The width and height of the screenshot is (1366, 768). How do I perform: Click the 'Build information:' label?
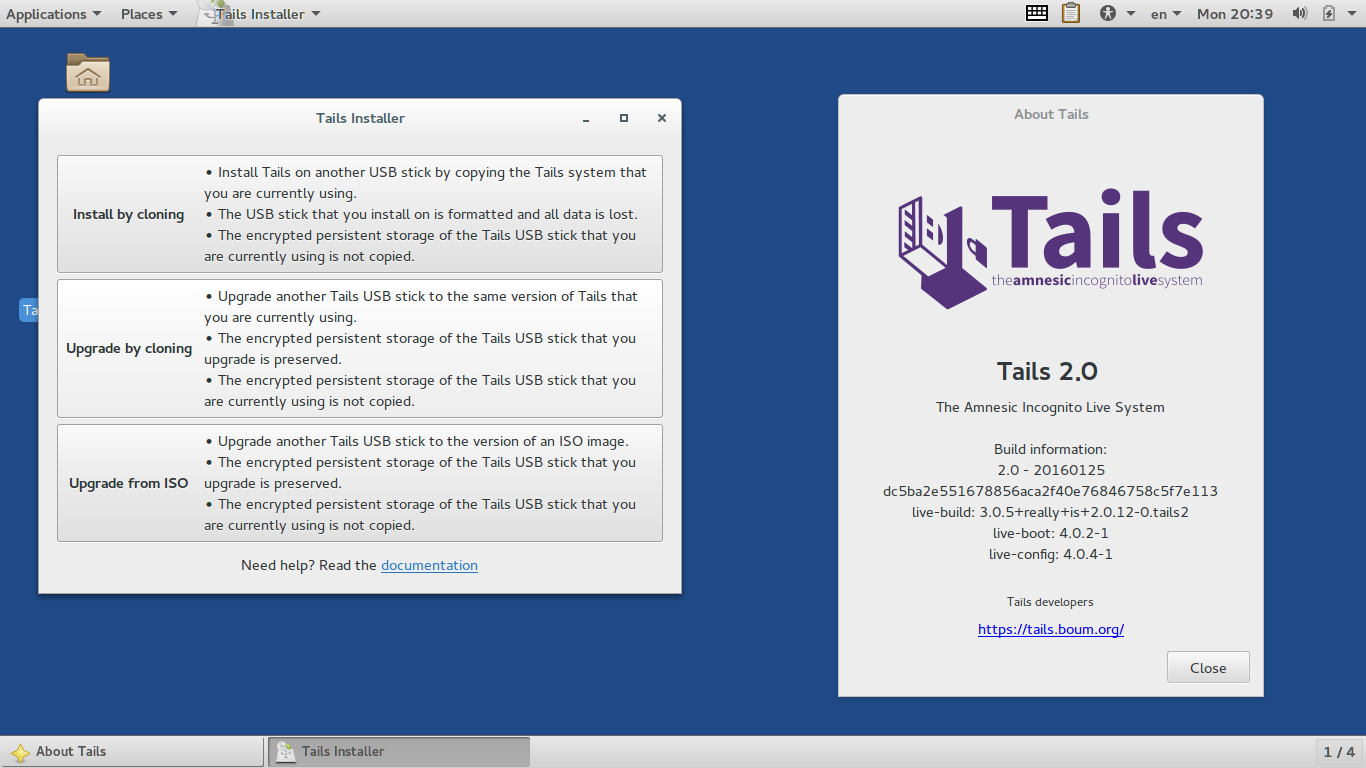click(x=1050, y=449)
